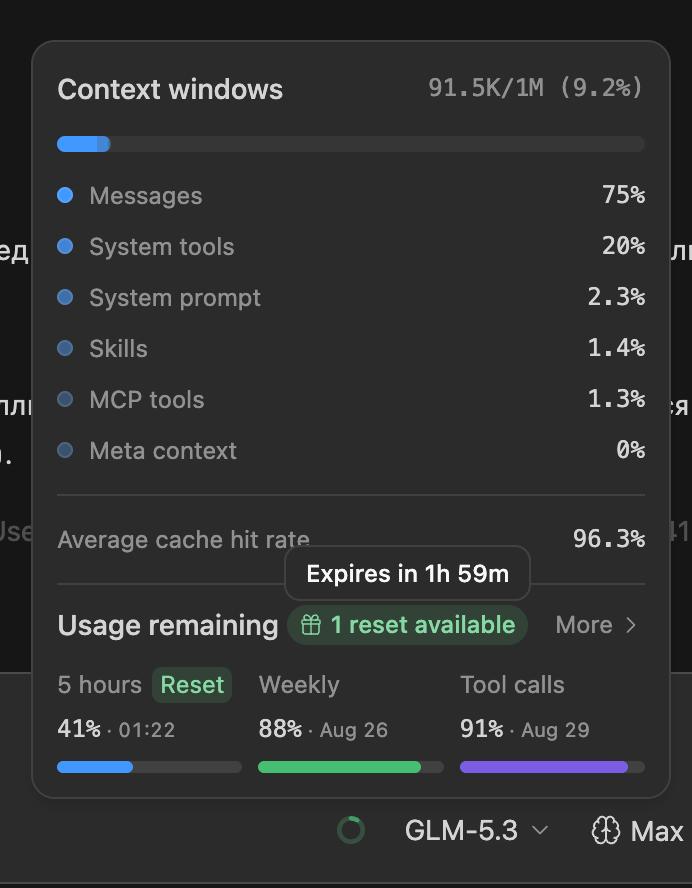The image size is (692, 888).
Task: Open the Max reasoning effort selector
Action: [638, 831]
